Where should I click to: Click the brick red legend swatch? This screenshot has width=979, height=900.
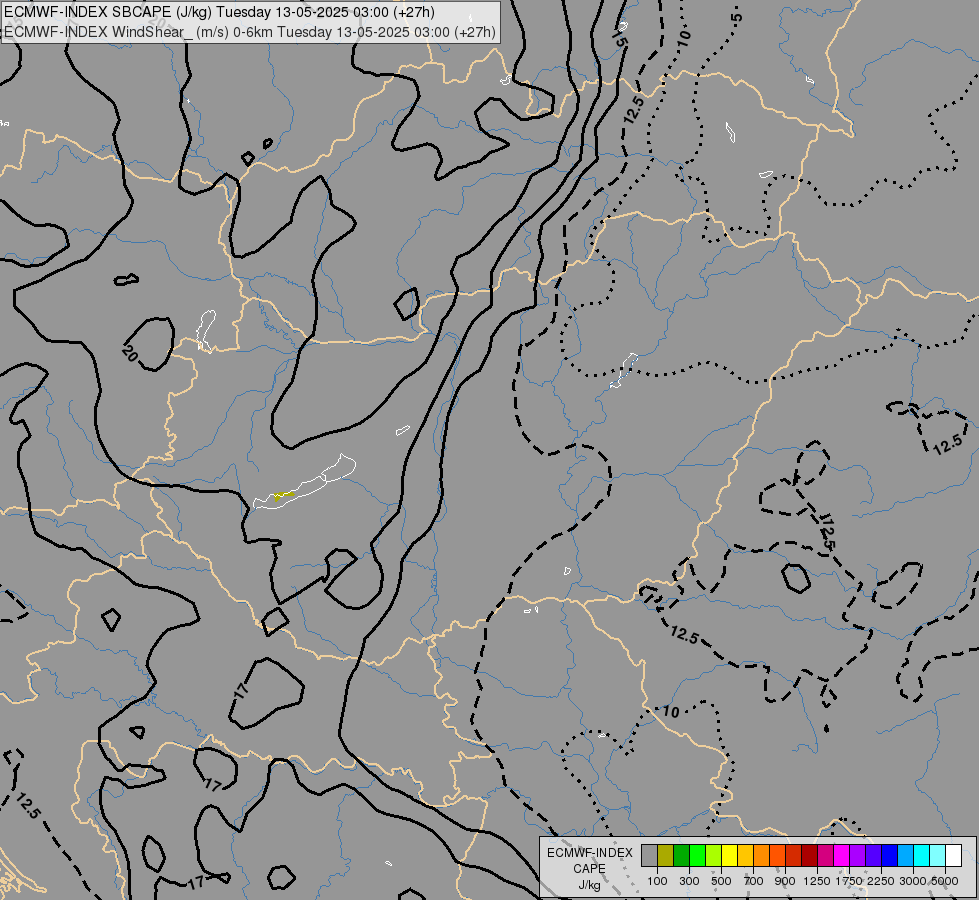click(x=794, y=855)
